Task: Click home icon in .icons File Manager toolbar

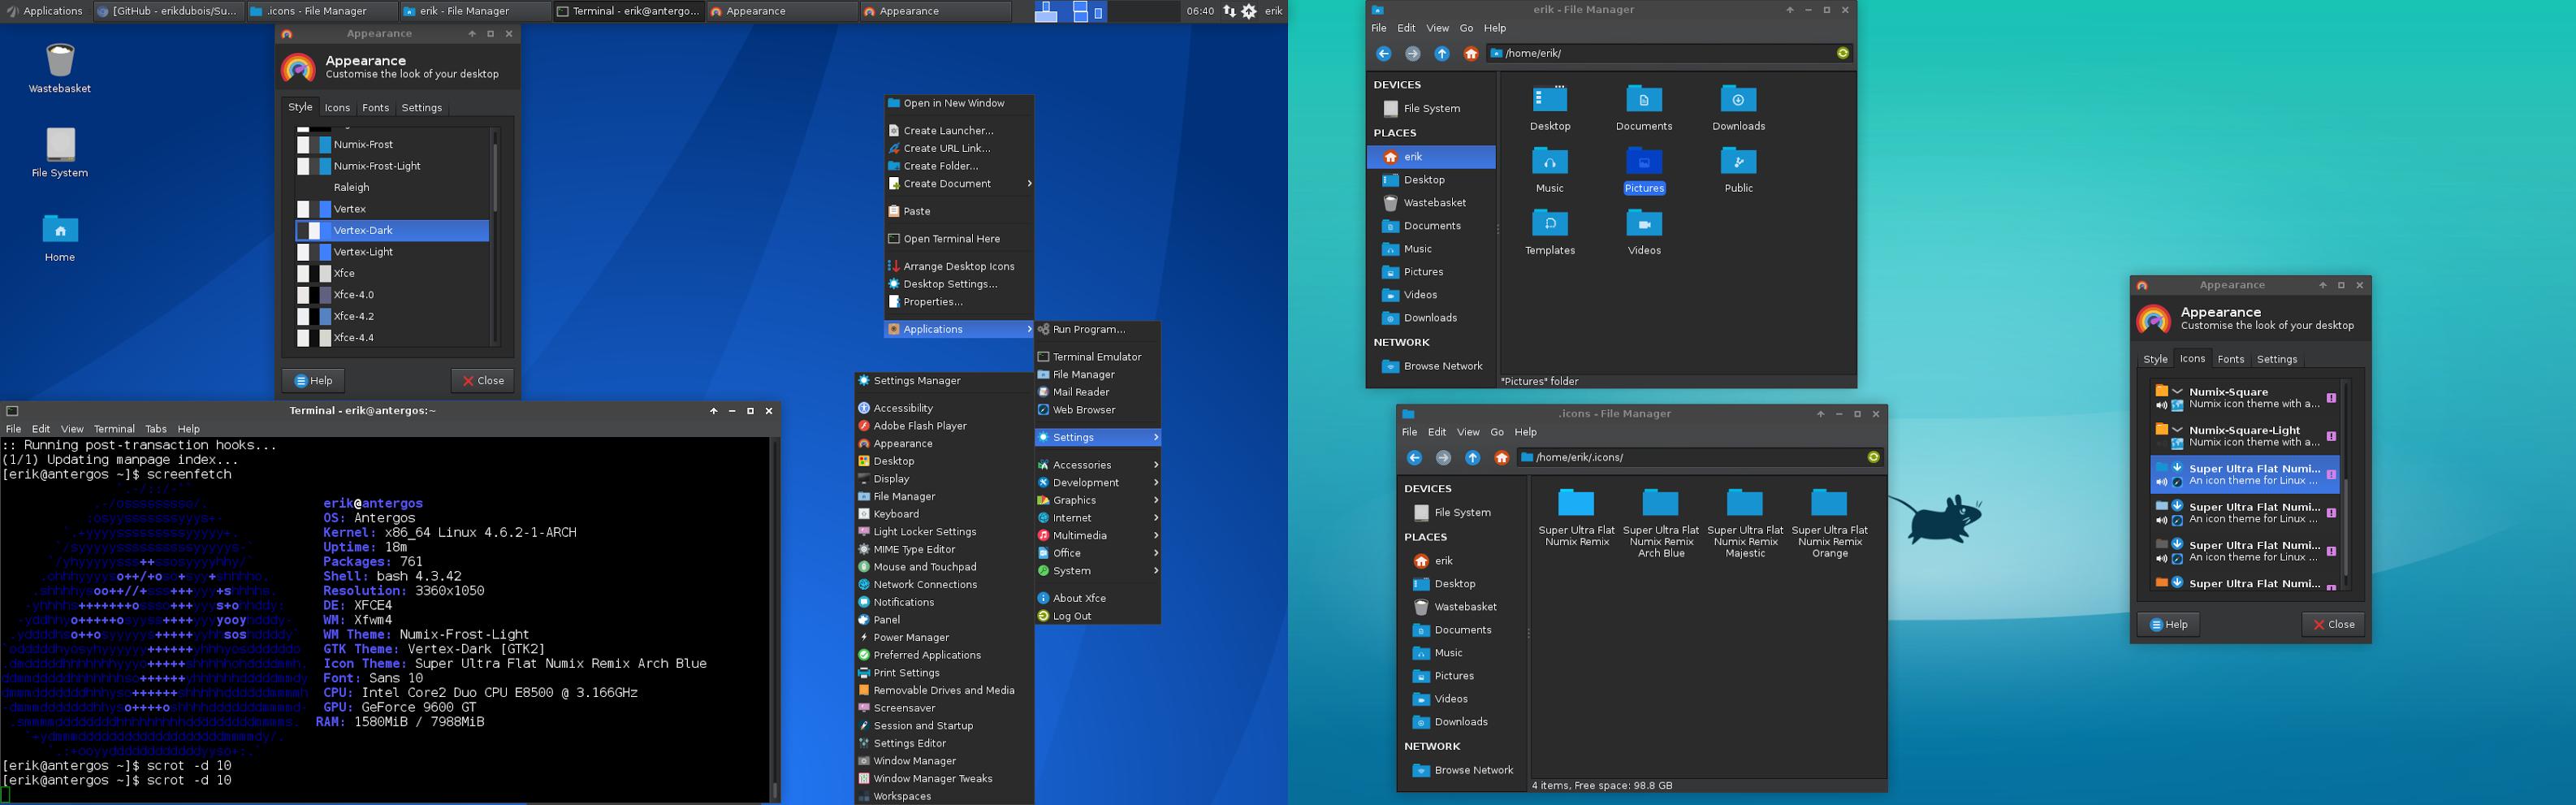Action: [x=1501, y=458]
